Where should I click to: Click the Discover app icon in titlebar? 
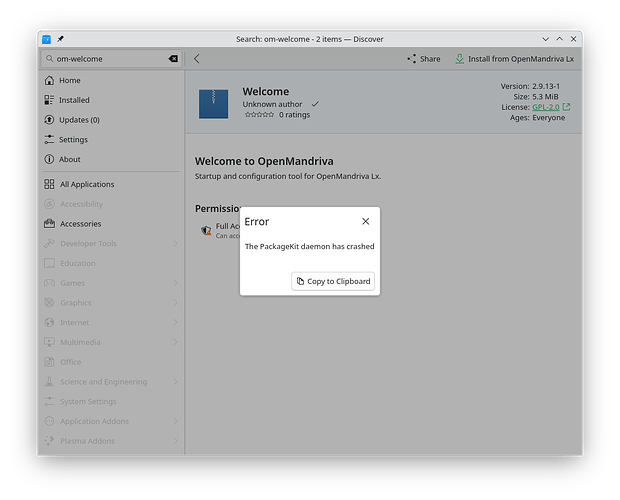click(x=47, y=39)
